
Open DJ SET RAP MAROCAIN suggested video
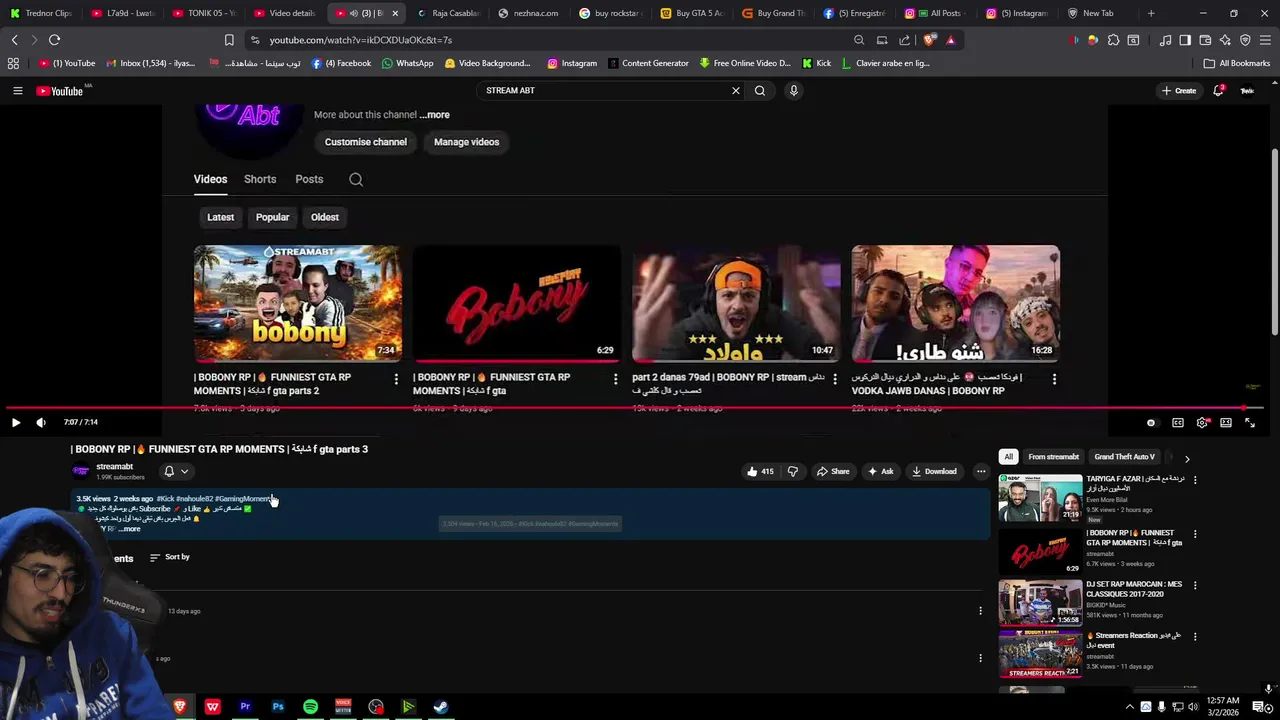point(1040,603)
